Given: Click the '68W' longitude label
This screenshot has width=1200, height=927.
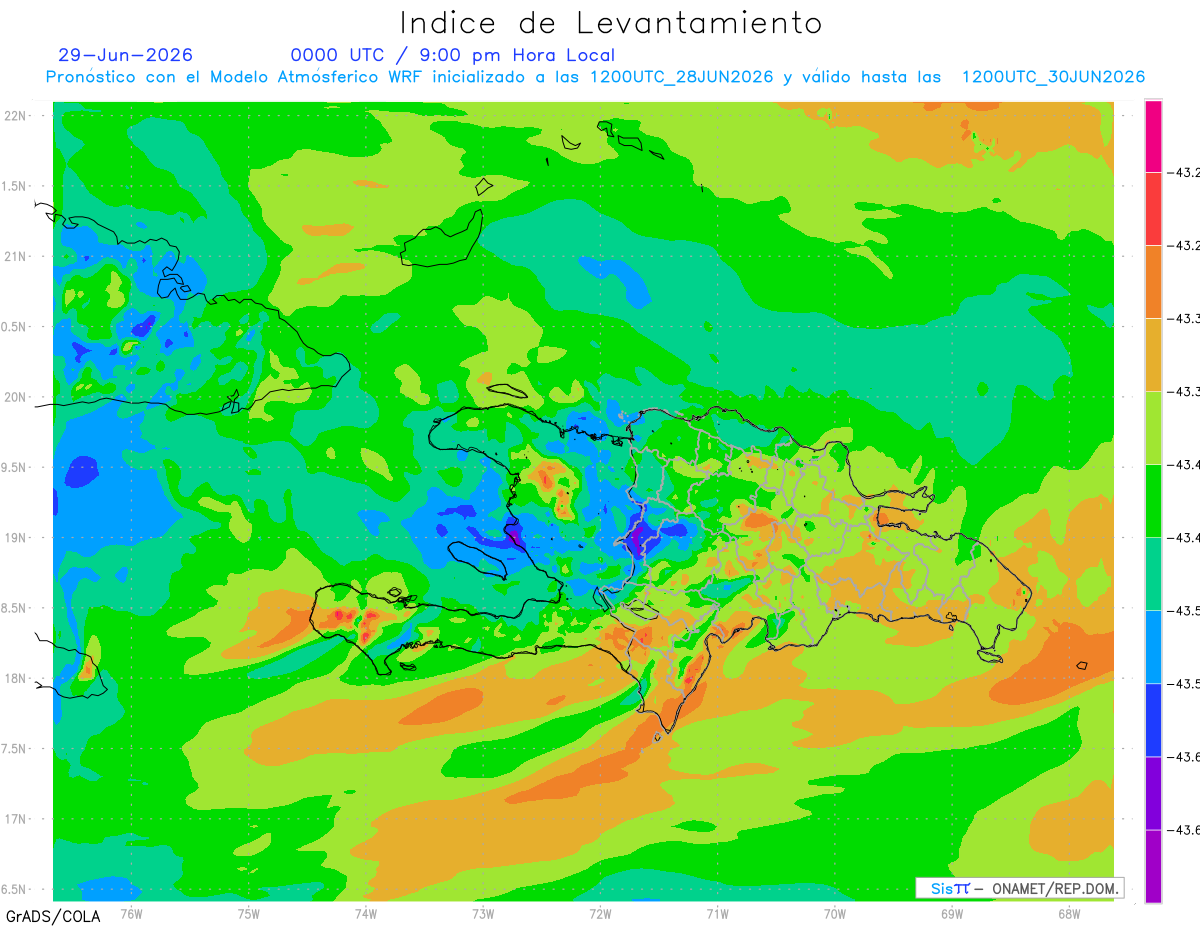Looking at the screenshot, I should [x=1069, y=913].
